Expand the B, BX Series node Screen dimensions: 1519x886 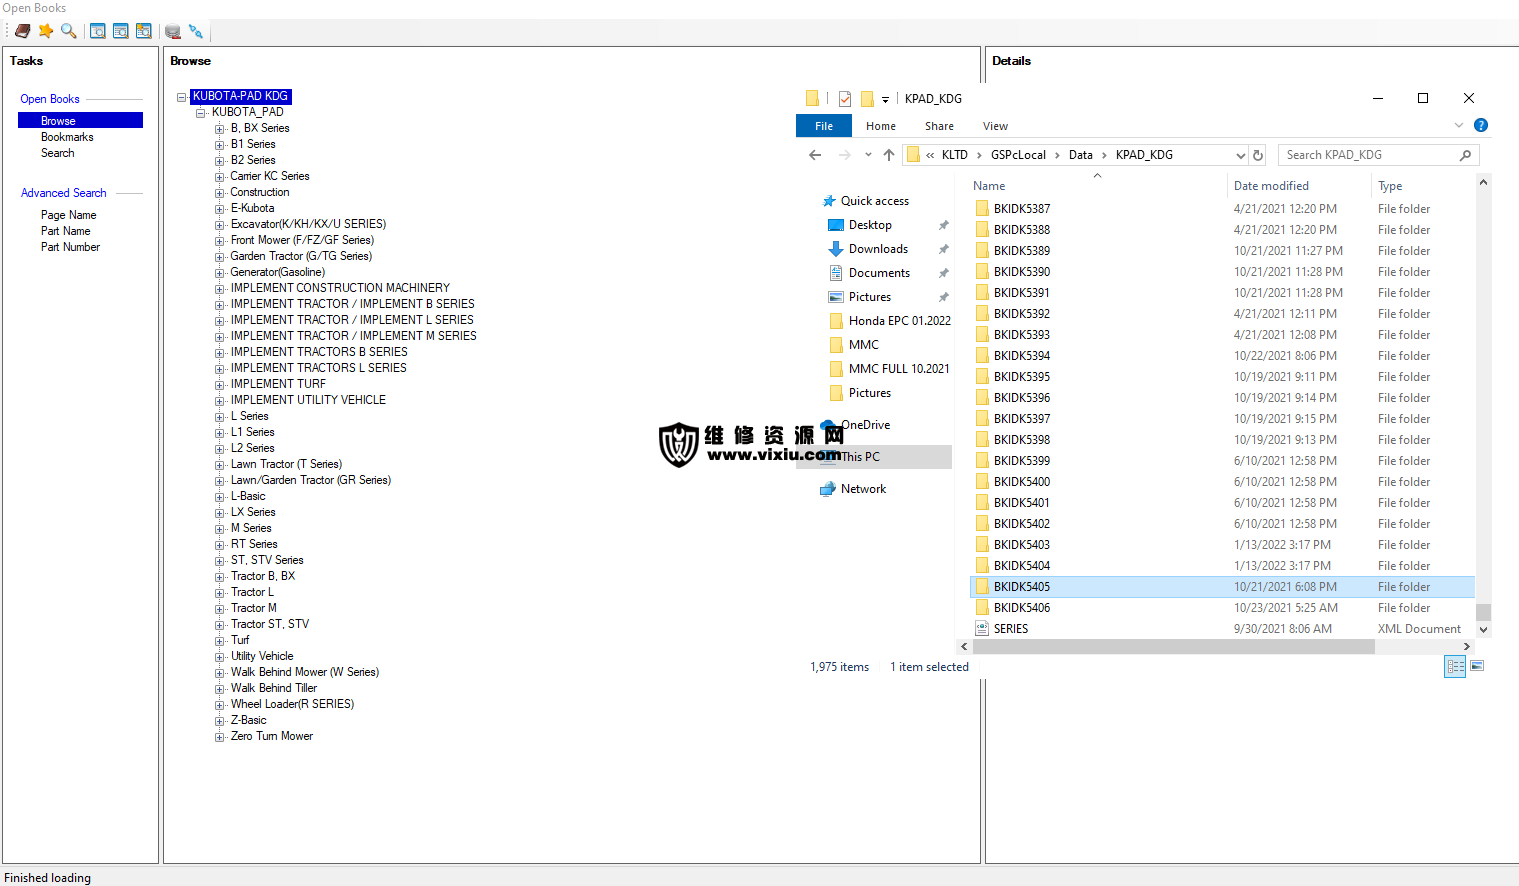(219, 129)
